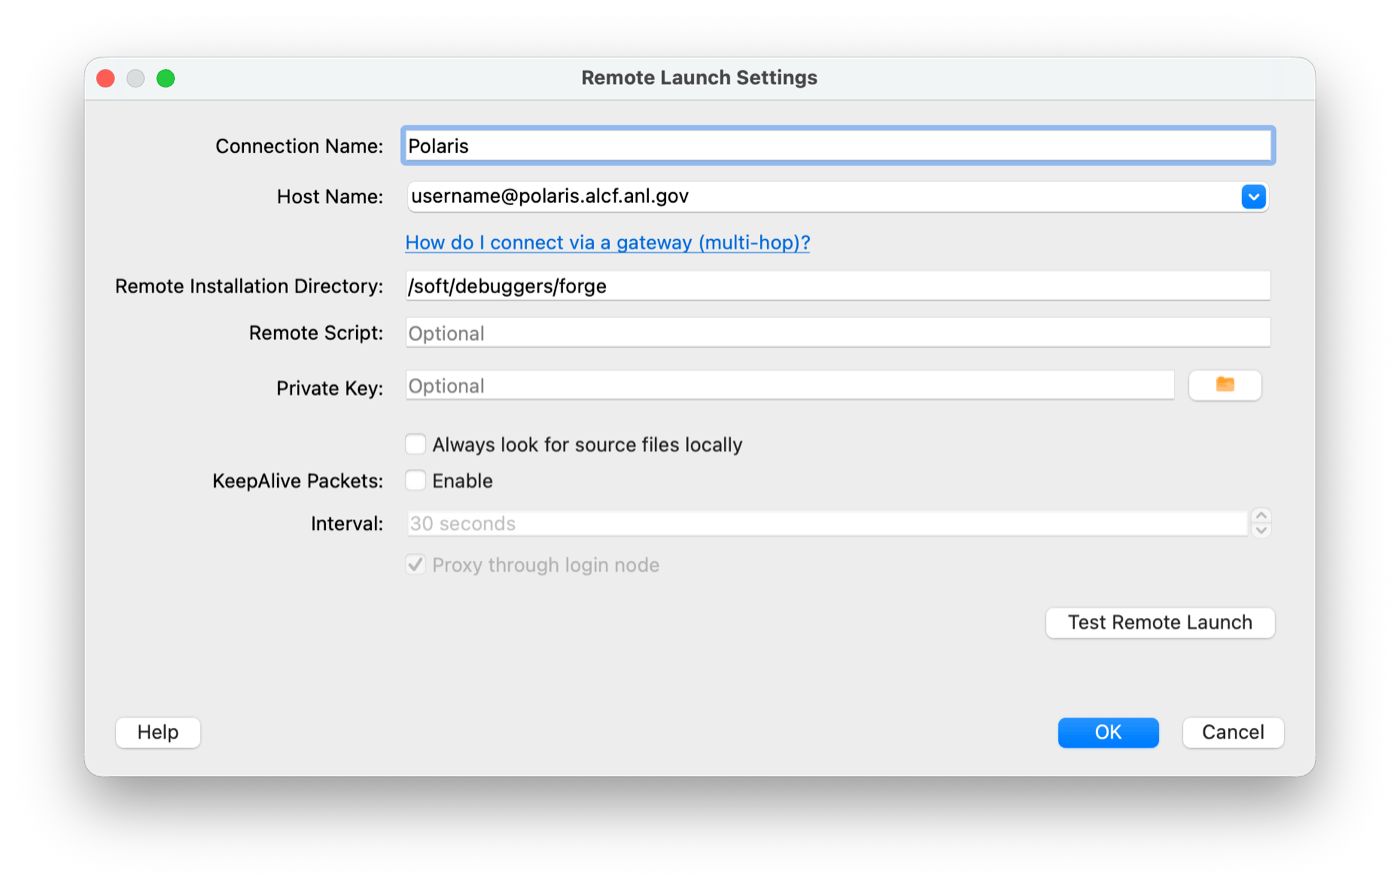Enable Always look for source files locally
The image size is (1400, 888).
tap(416, 444)
